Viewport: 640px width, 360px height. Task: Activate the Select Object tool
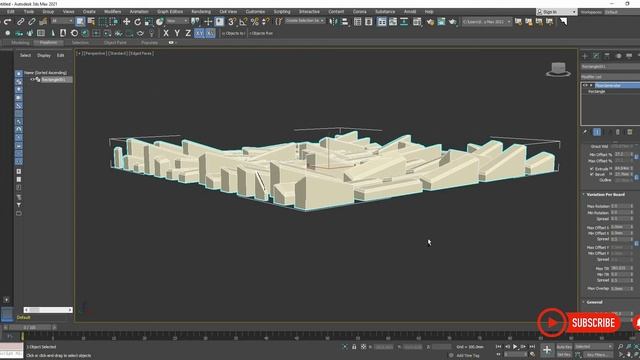(80, 22)
